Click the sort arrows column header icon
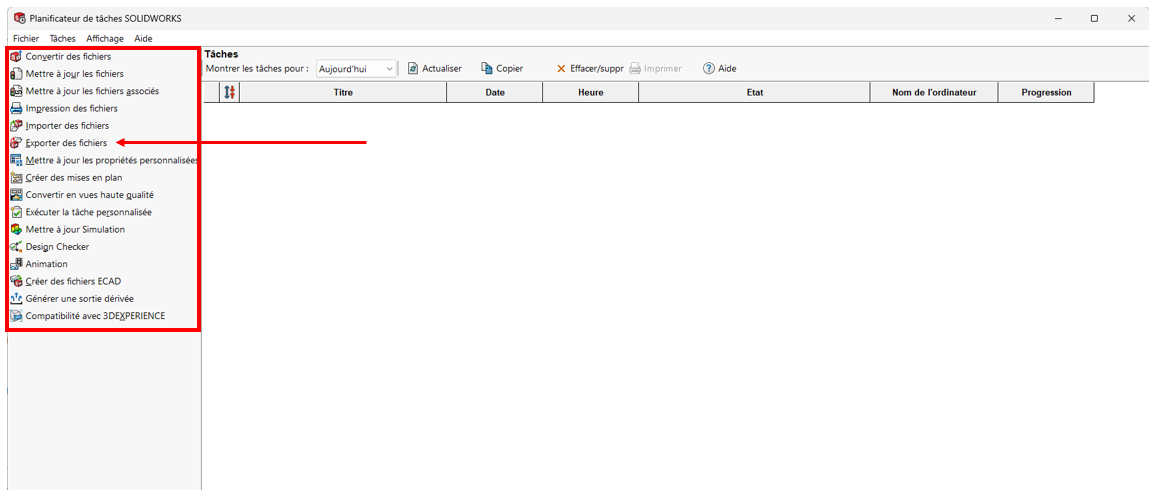 (x=229, y=93)
